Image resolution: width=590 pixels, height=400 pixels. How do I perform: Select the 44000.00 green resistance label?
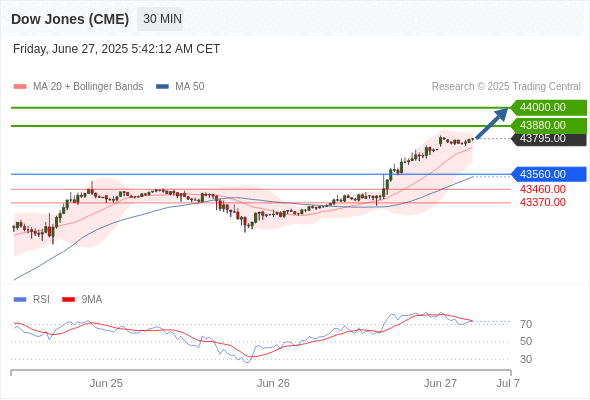pos(549,108)
